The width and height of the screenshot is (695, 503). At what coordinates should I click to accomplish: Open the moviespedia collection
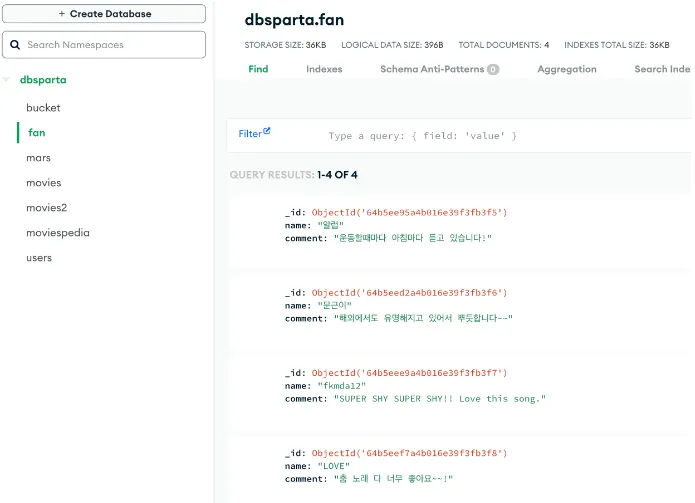pyautogui.click(x=57, y=233)
